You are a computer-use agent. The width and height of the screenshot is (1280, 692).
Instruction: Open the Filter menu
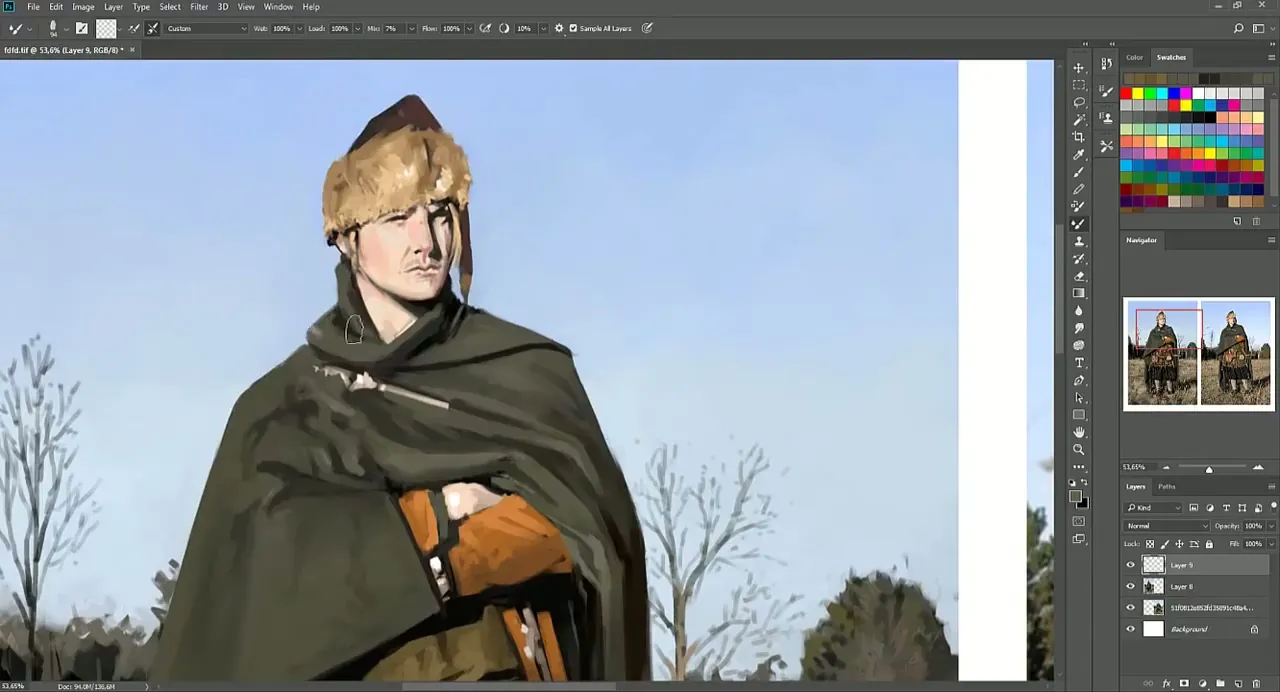coord(199,7)
